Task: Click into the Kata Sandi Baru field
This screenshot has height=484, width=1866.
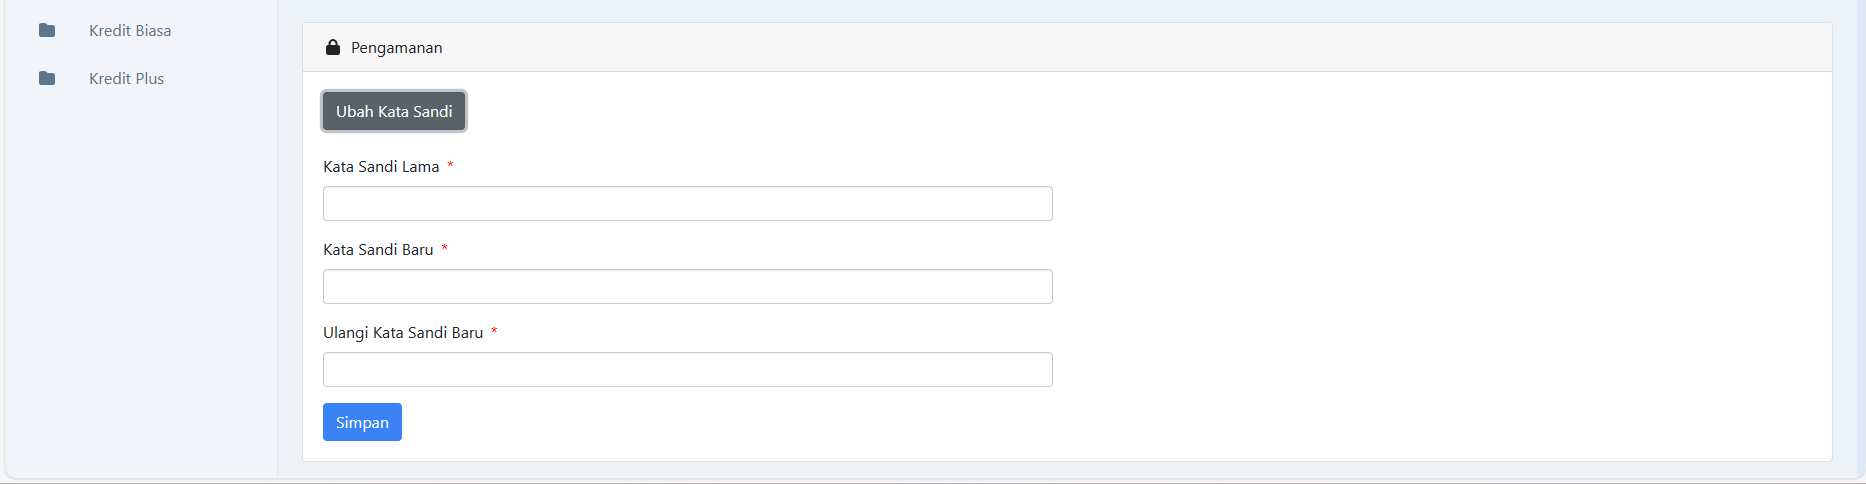Action: pyautogui.click(x=687, y=287)
